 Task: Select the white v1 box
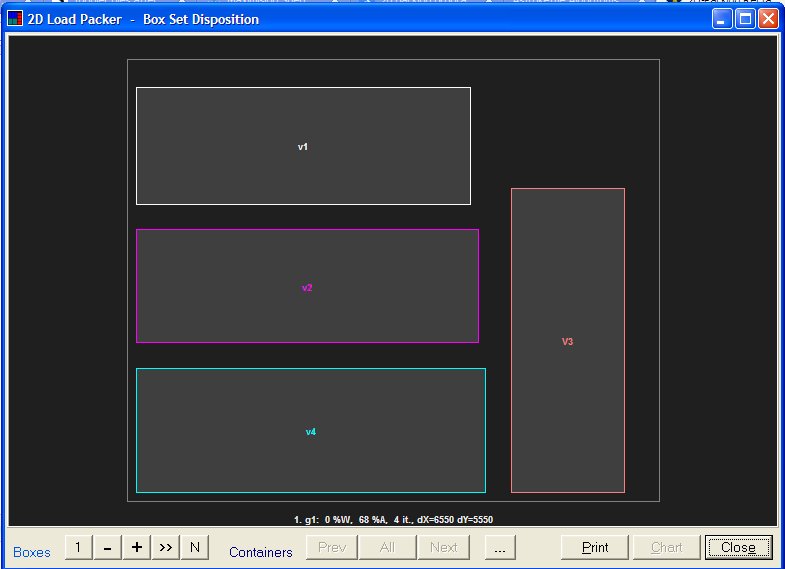click(x=303, y=146)
